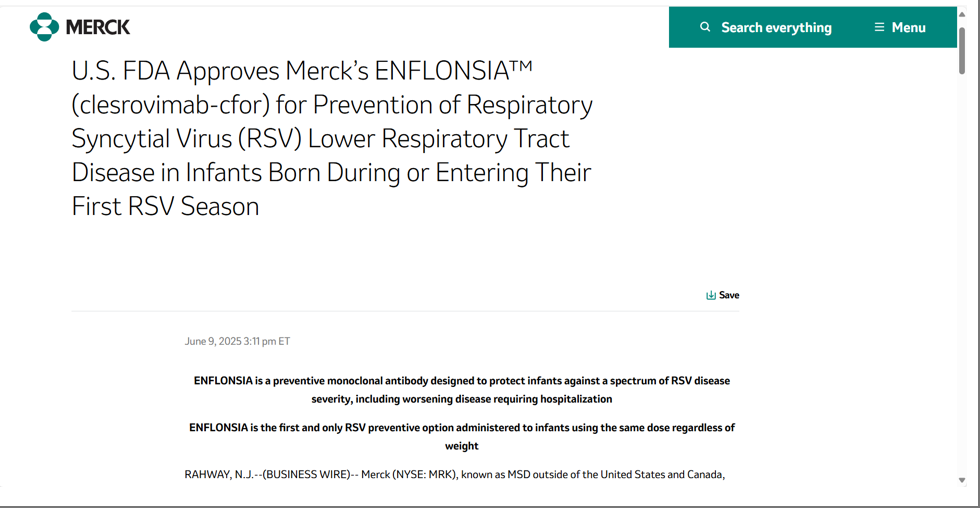The image size is (980, 508).
Task: Open the Search everything field
Action: point(766,27)
